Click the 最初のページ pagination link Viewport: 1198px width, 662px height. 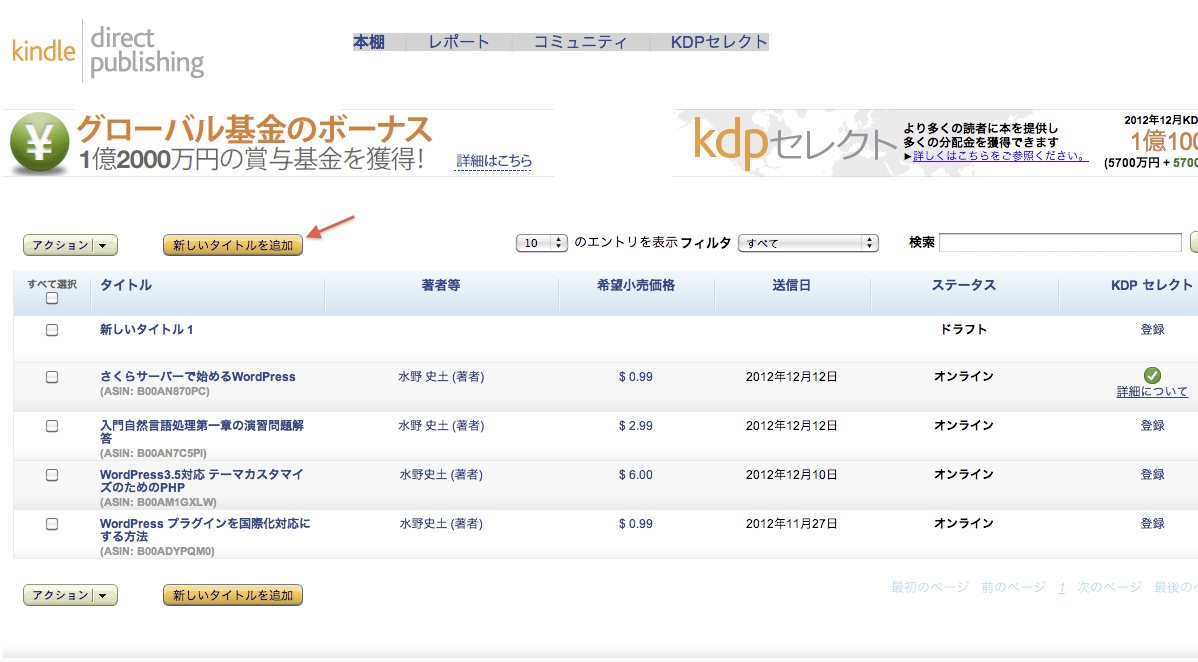click(x=930, y=587)
